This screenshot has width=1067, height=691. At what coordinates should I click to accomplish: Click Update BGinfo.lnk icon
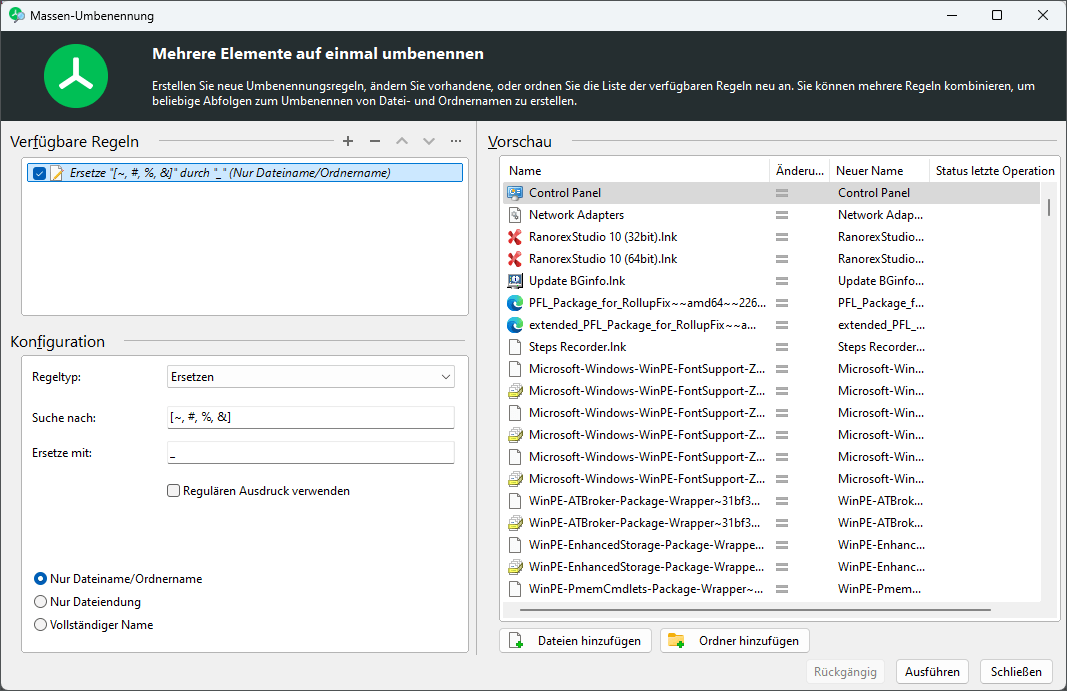pos(515,280)
